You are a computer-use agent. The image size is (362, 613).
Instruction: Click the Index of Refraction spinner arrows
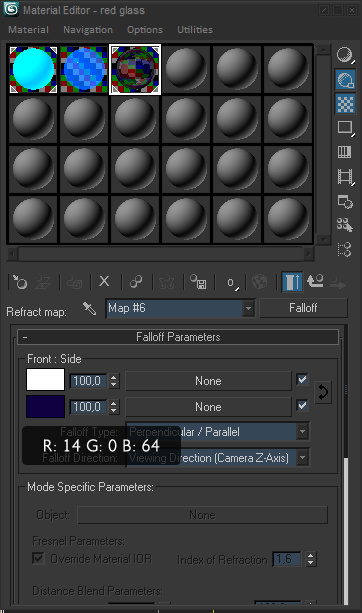(310, 559)
